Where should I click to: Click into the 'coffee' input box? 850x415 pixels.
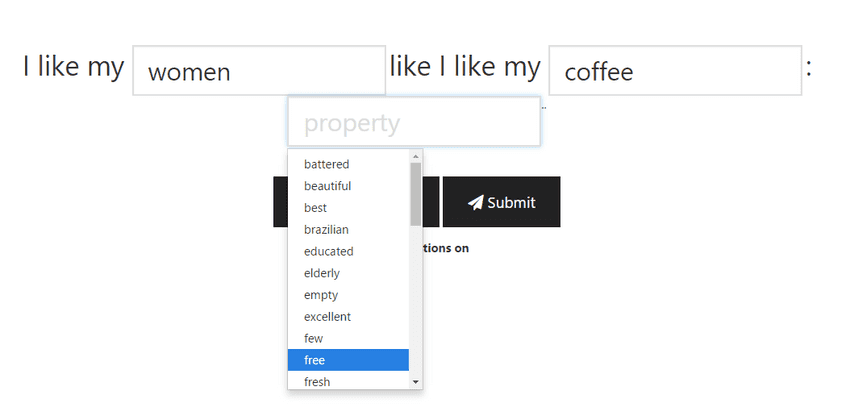tap(675, 71)
